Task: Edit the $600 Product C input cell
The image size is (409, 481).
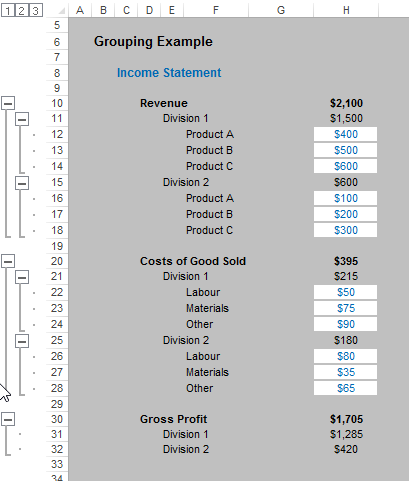Action: coord(345,166)
